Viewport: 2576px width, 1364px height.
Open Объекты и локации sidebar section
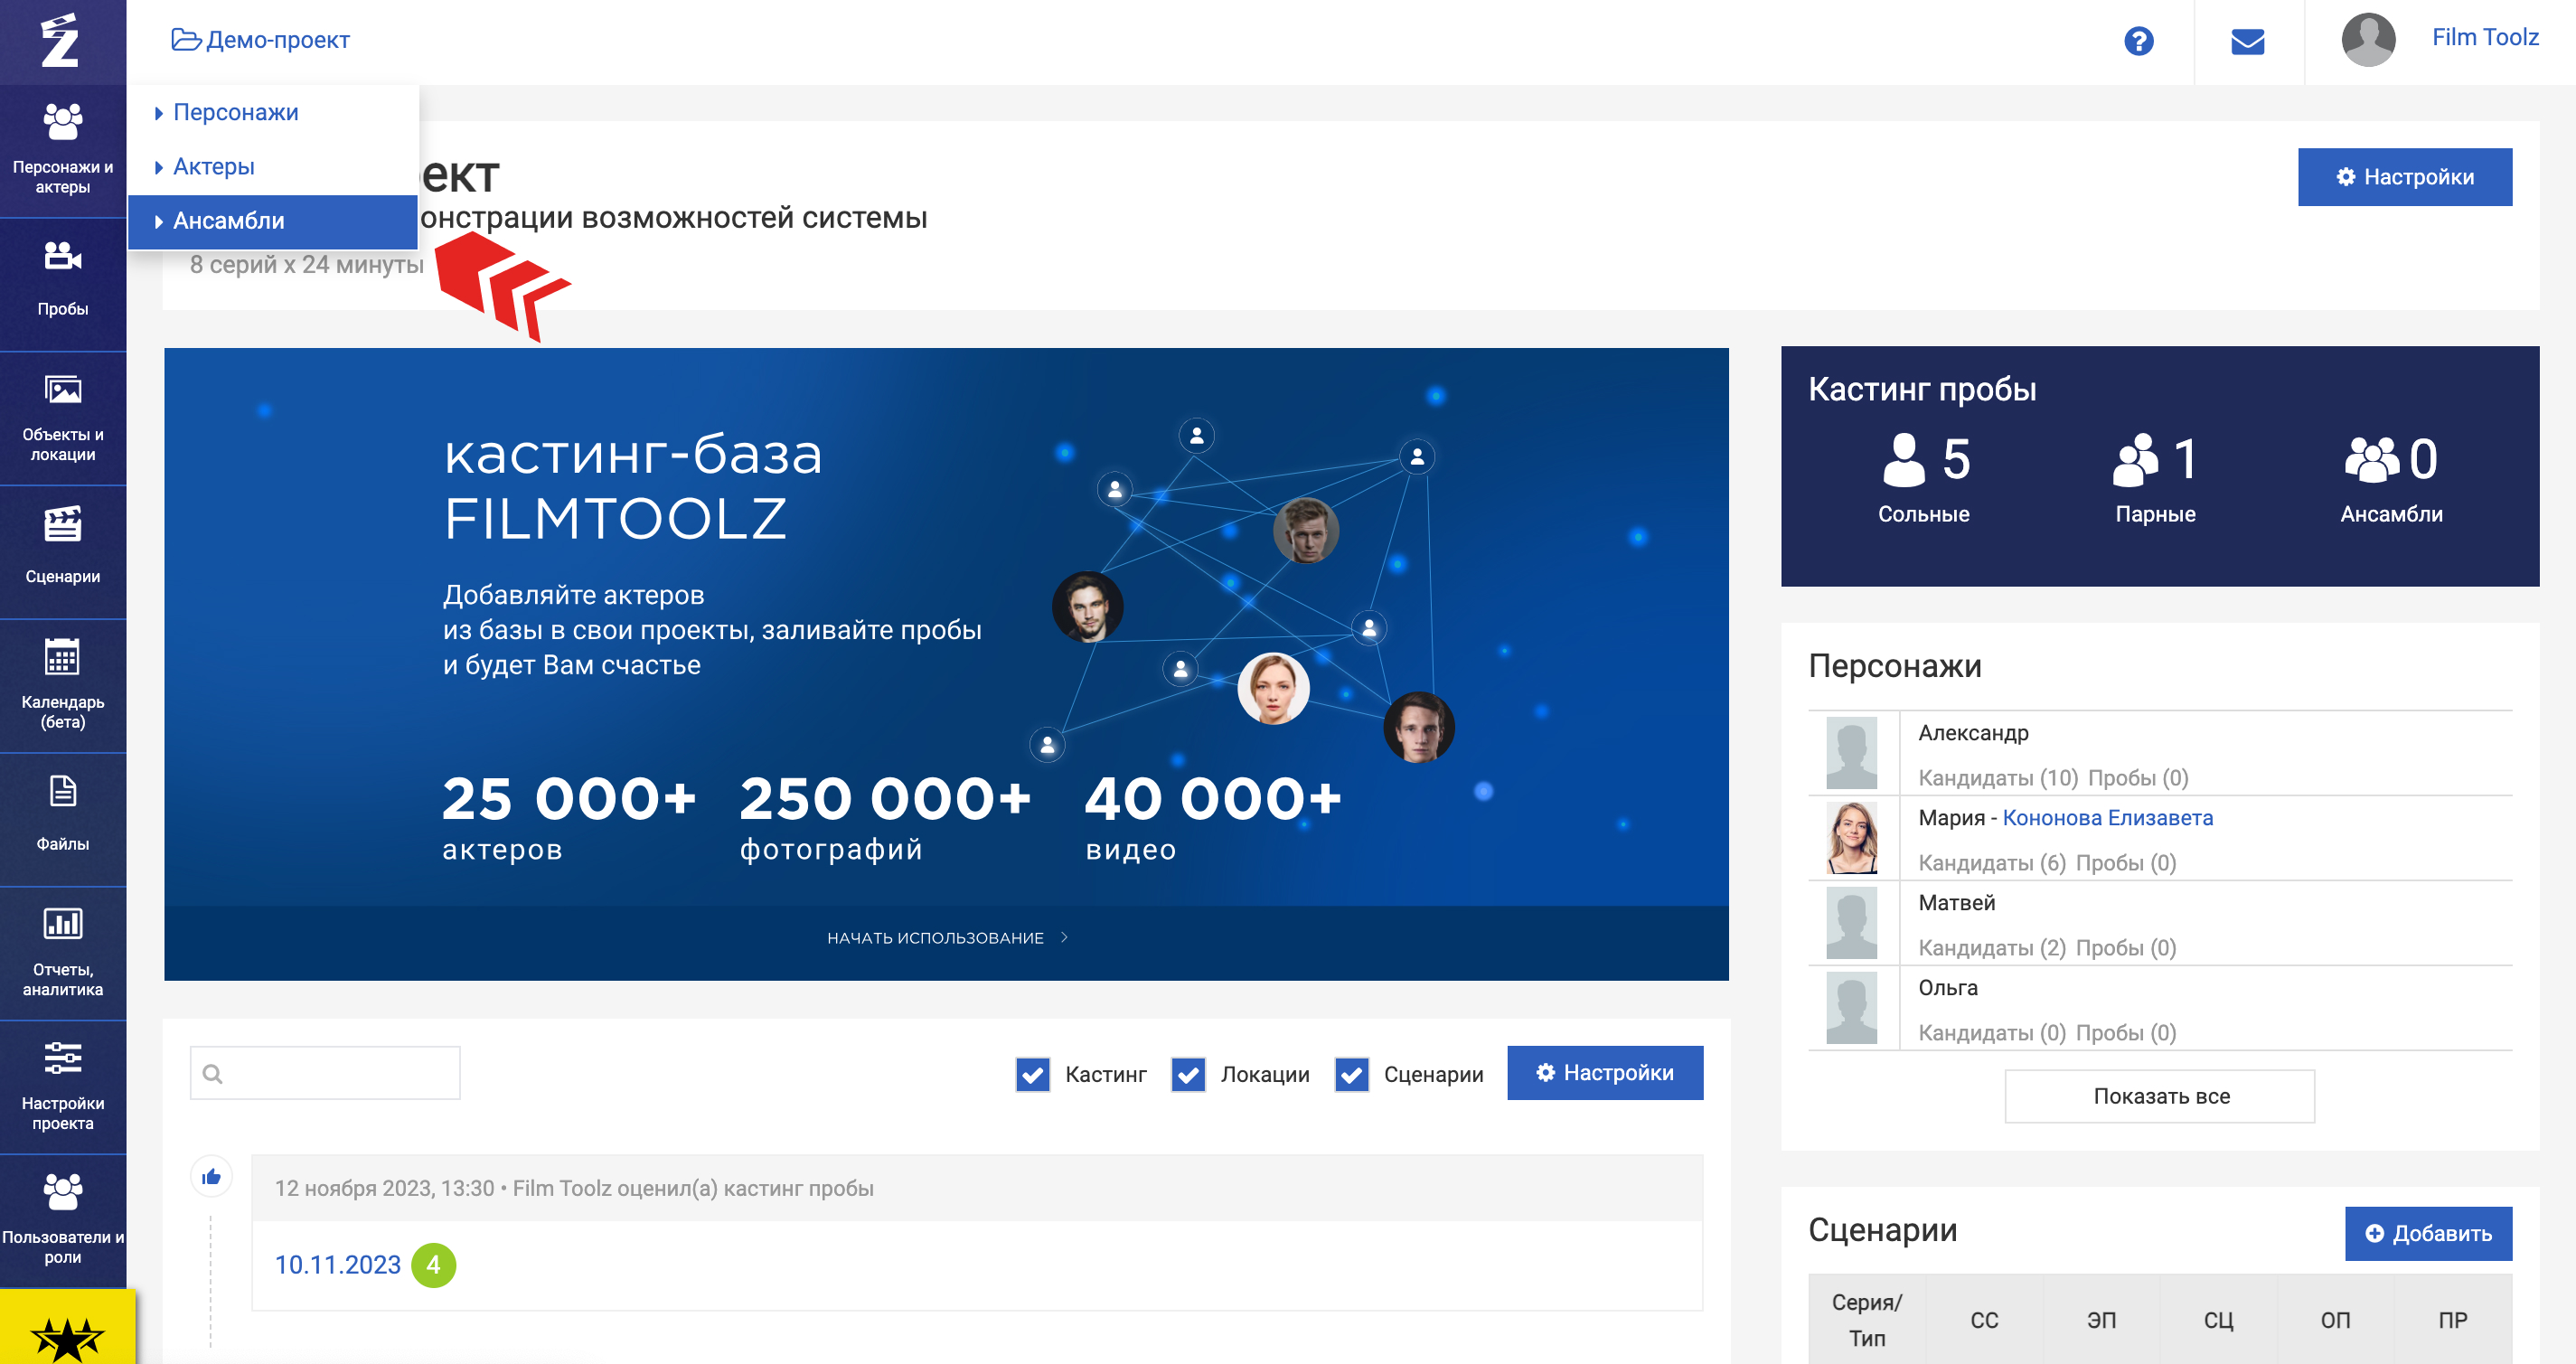pos(63,418)
